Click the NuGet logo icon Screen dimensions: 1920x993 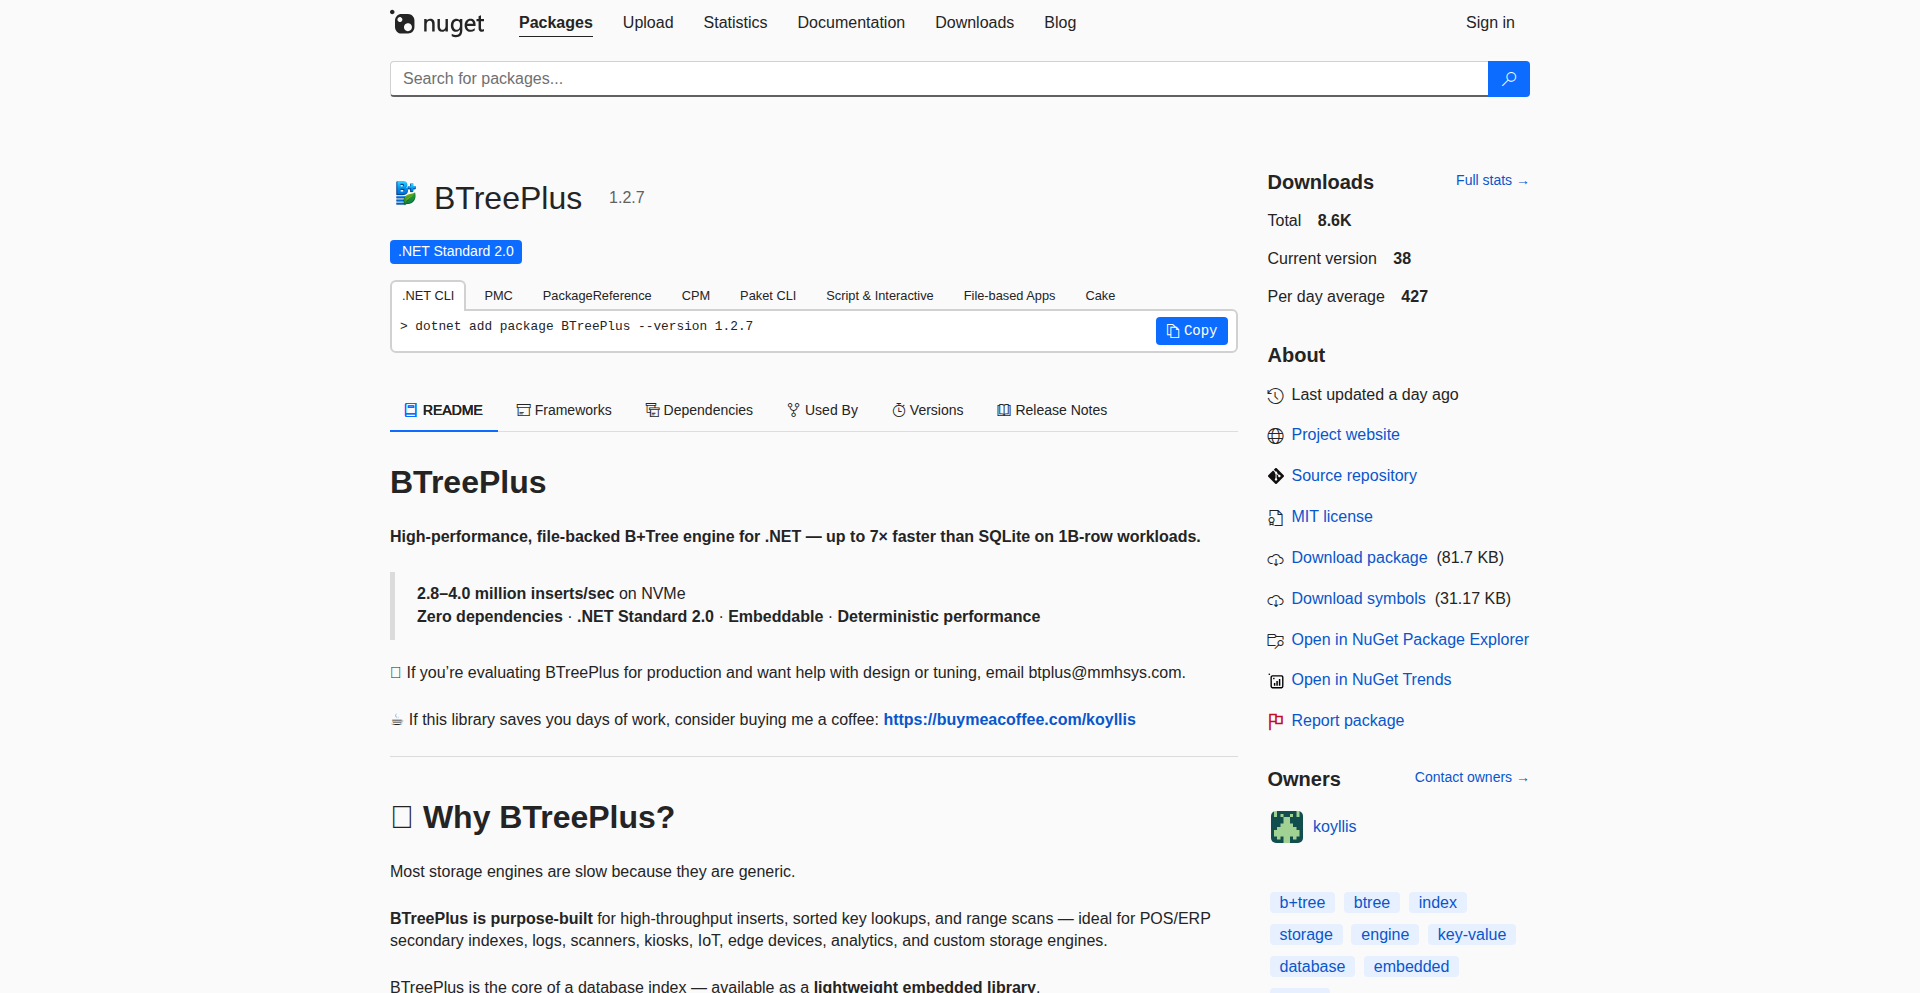click(404, 22)
